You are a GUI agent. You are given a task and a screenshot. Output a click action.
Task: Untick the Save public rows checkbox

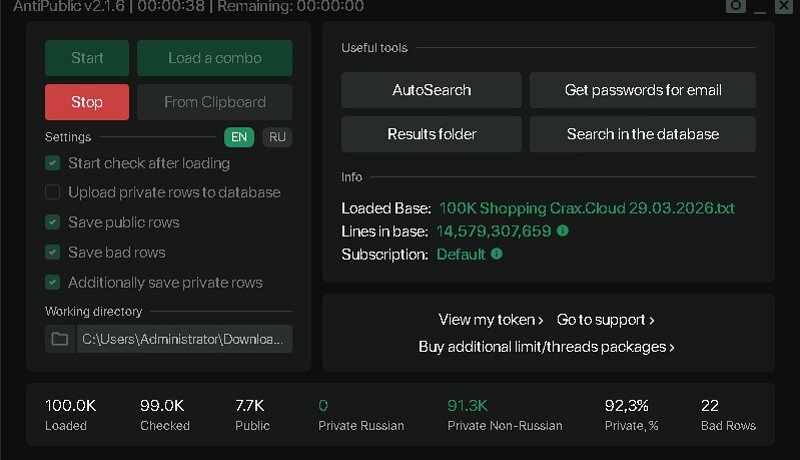(53, 222)
